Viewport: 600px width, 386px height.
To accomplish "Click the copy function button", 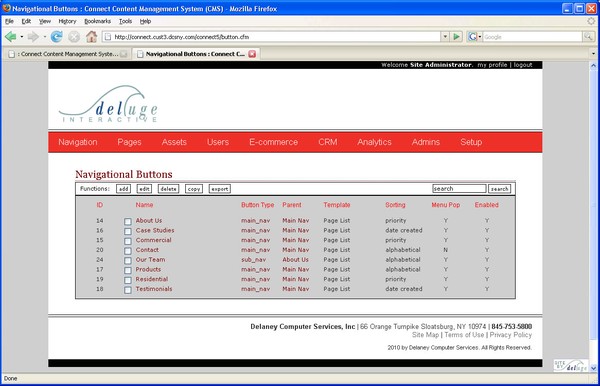I will (x=194, y=189).
